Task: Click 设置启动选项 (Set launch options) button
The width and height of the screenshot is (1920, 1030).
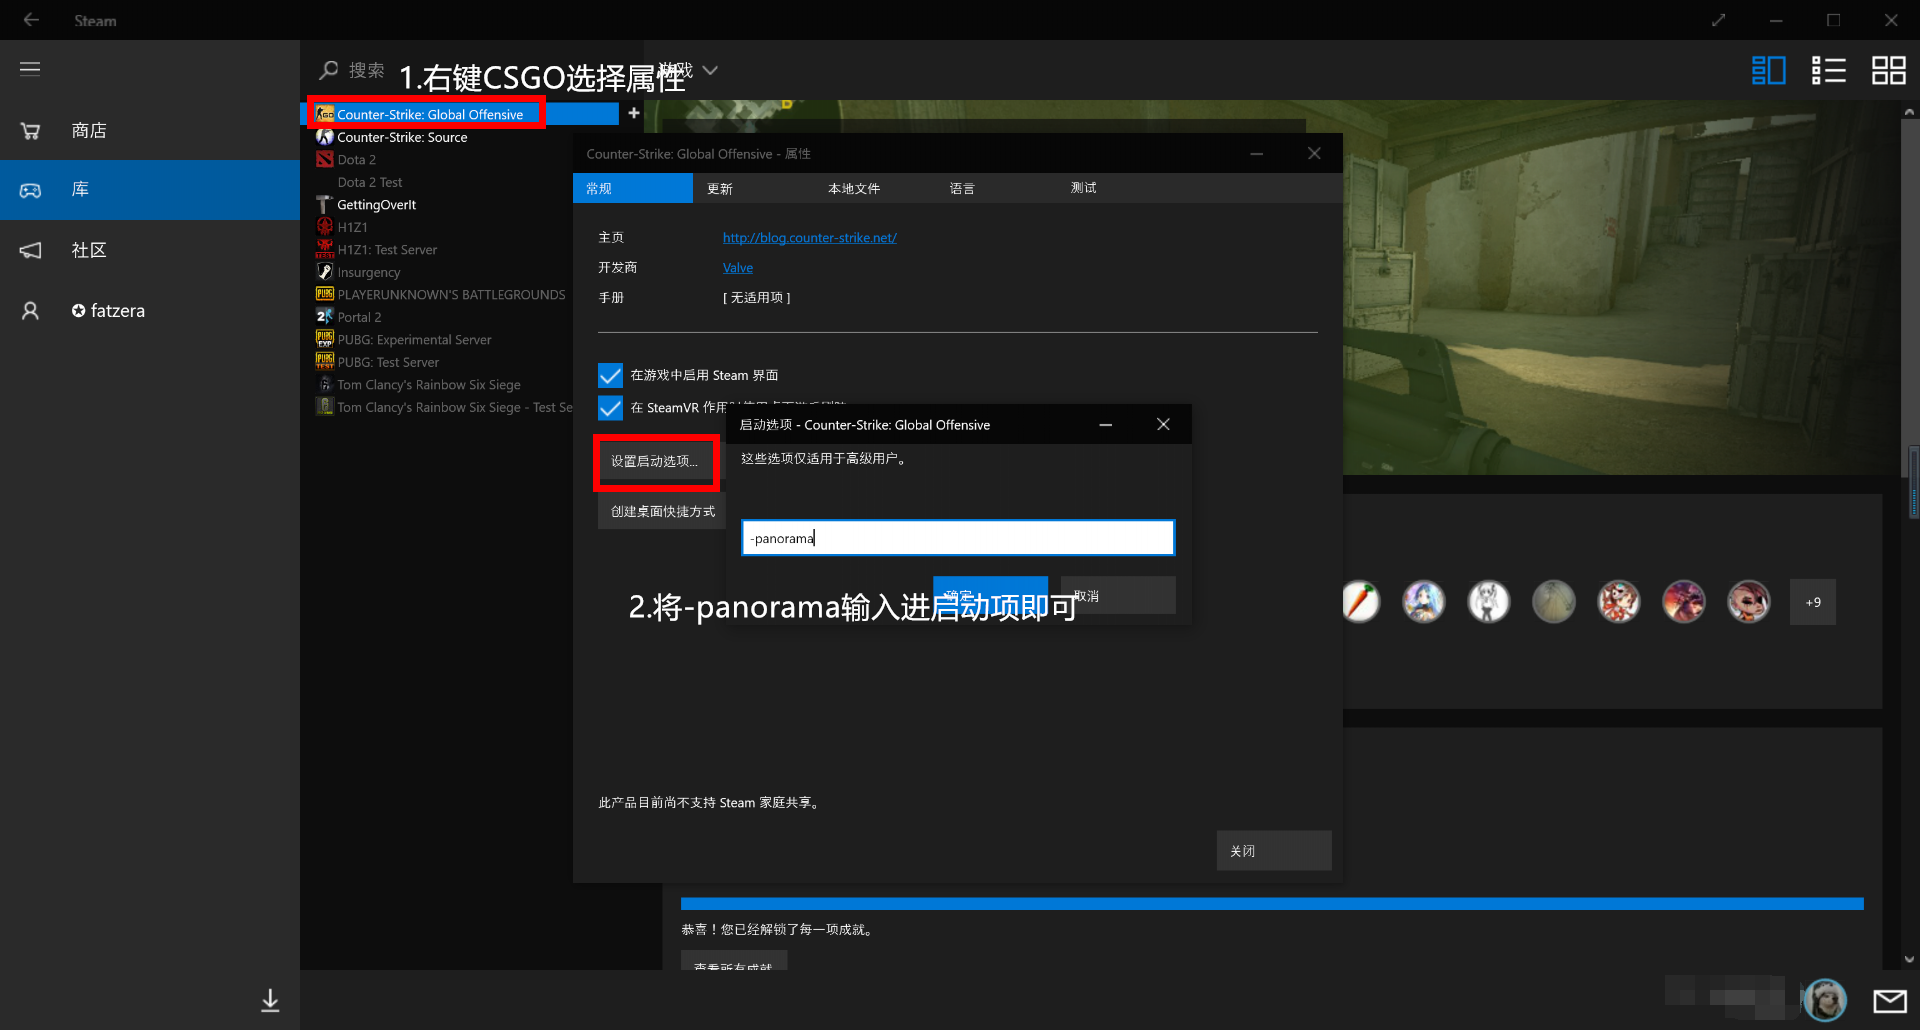Action: click(x=656, y=461)
